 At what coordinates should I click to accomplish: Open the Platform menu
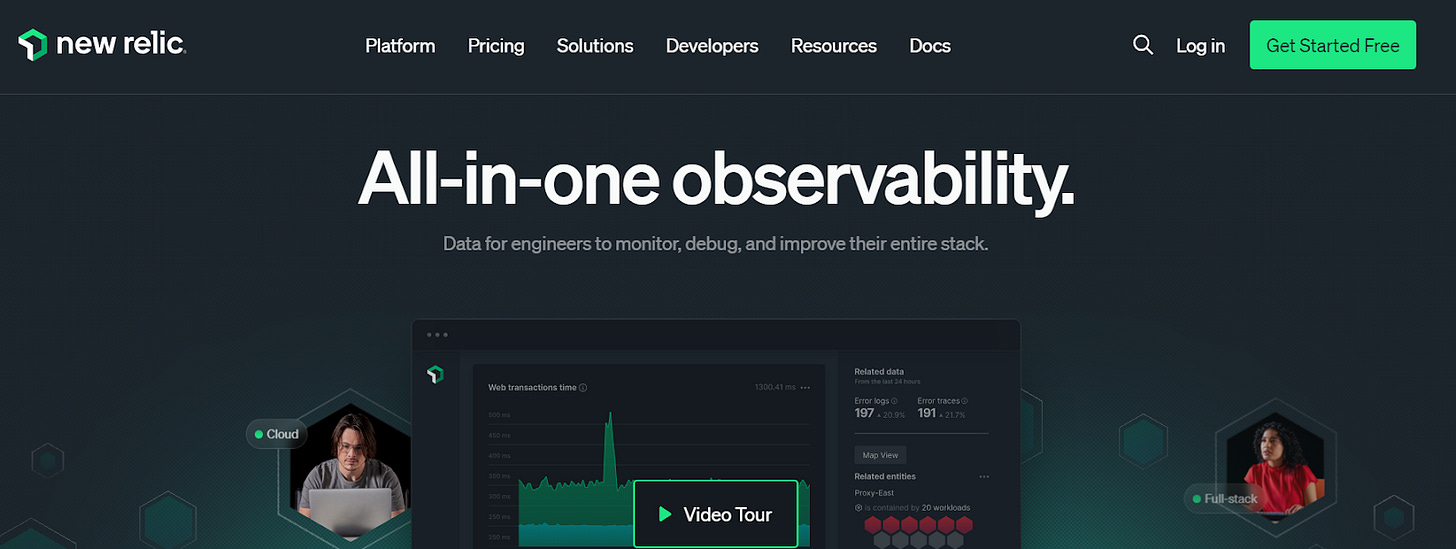(x=400, y=46)
